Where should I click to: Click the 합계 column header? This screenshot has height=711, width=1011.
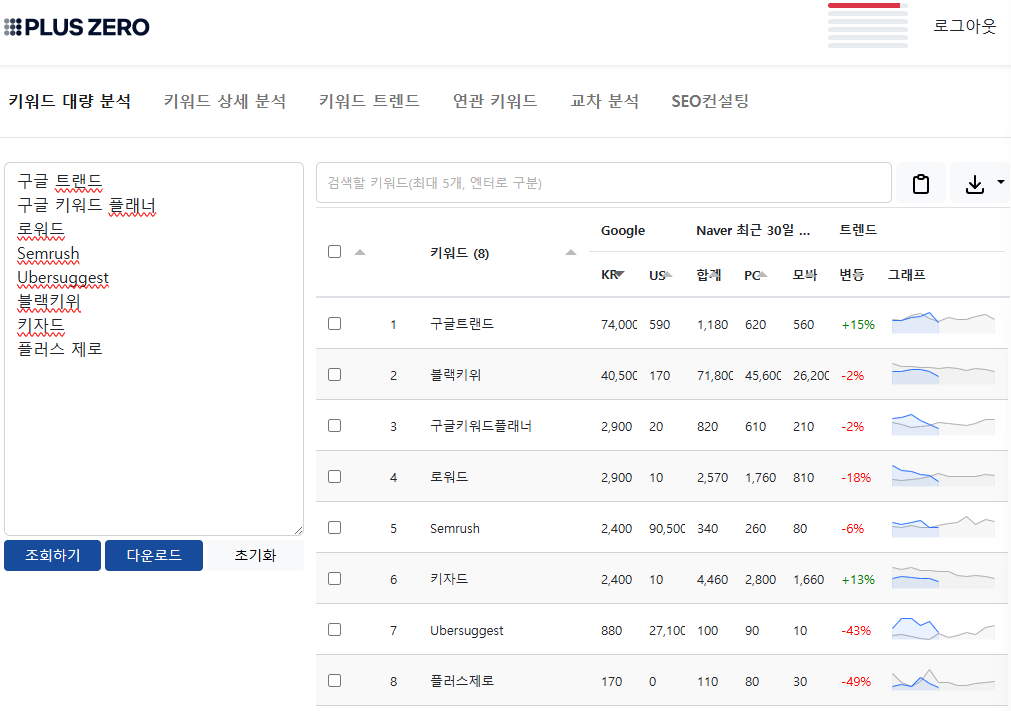[709, 275]
